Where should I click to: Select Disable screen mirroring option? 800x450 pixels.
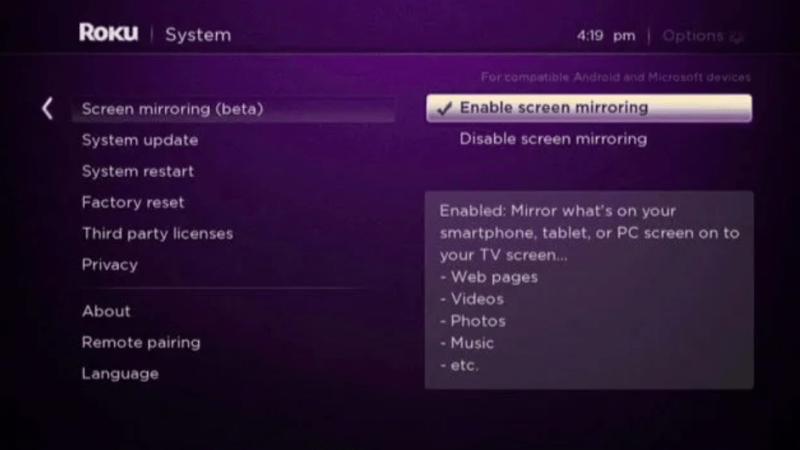pos(553,139)
